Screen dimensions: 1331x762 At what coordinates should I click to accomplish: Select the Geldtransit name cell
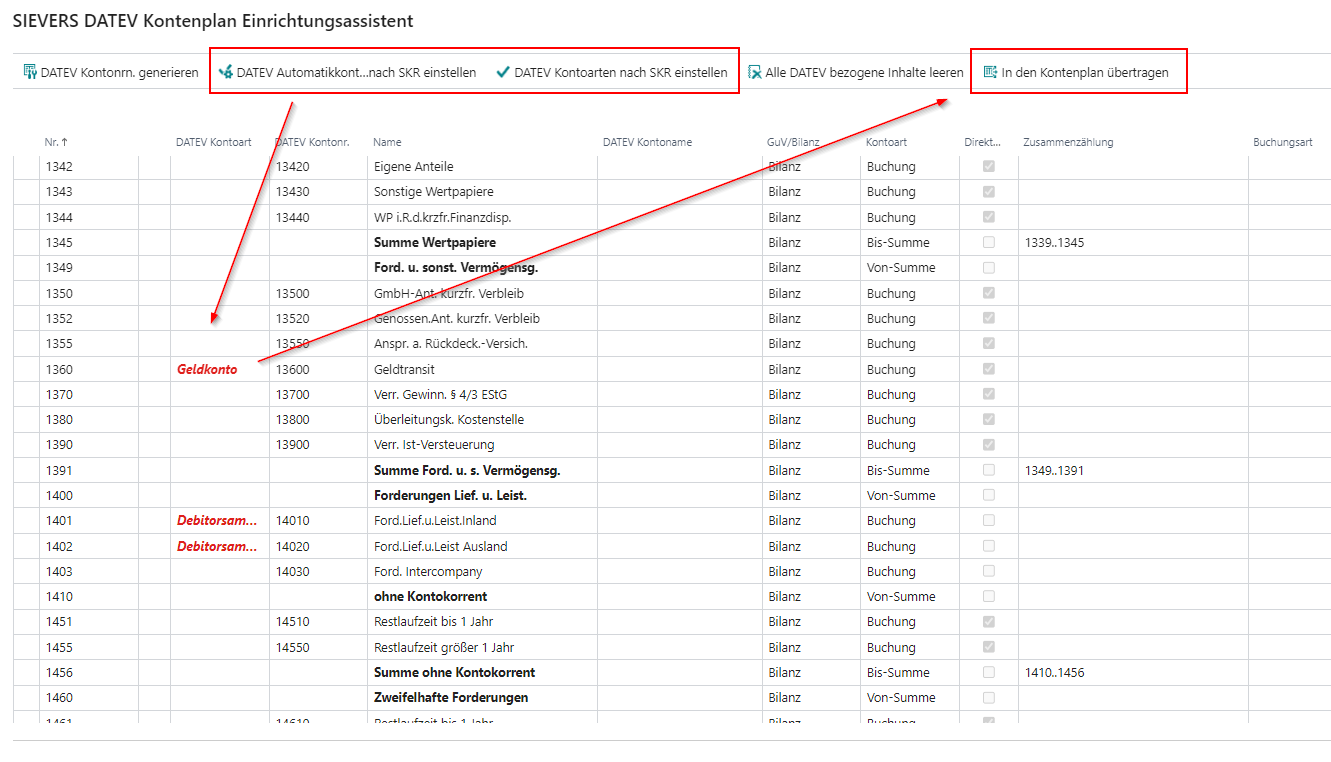(404, 369)
